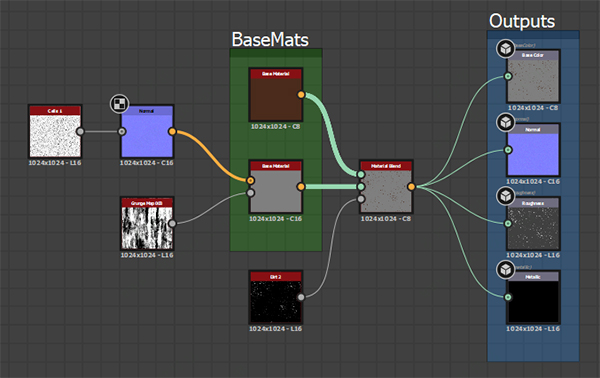Click the output port of Grunge Map 003
The width and height of the screenshot is (600, 378).
[x=172, y=223]
